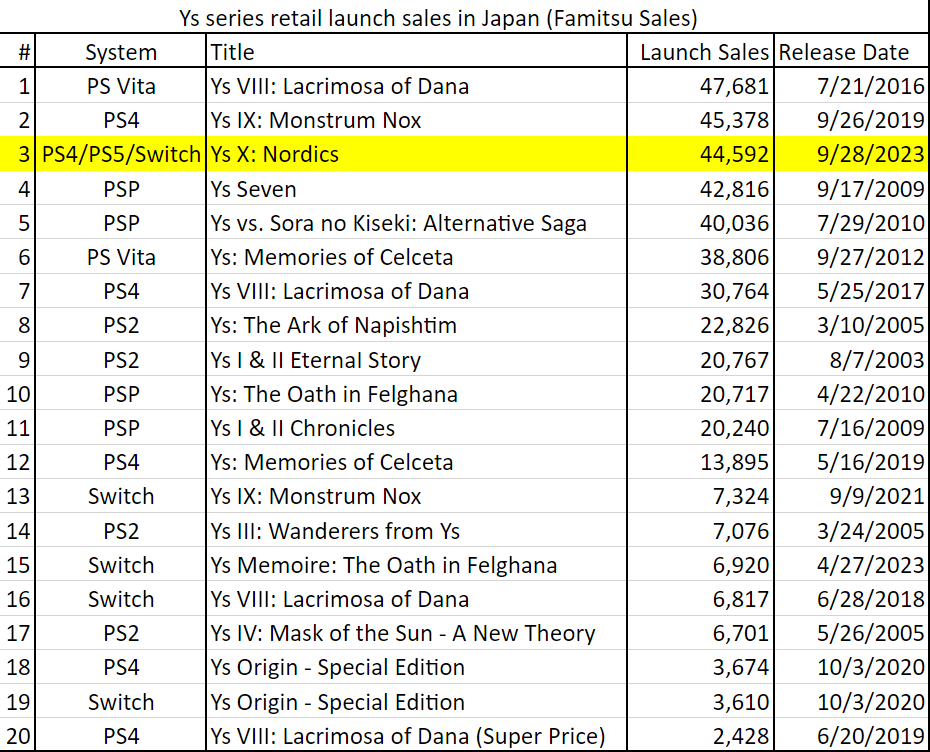
Task: Select the table title mentioning Famitsu Sales
Action: click(438, 18)
